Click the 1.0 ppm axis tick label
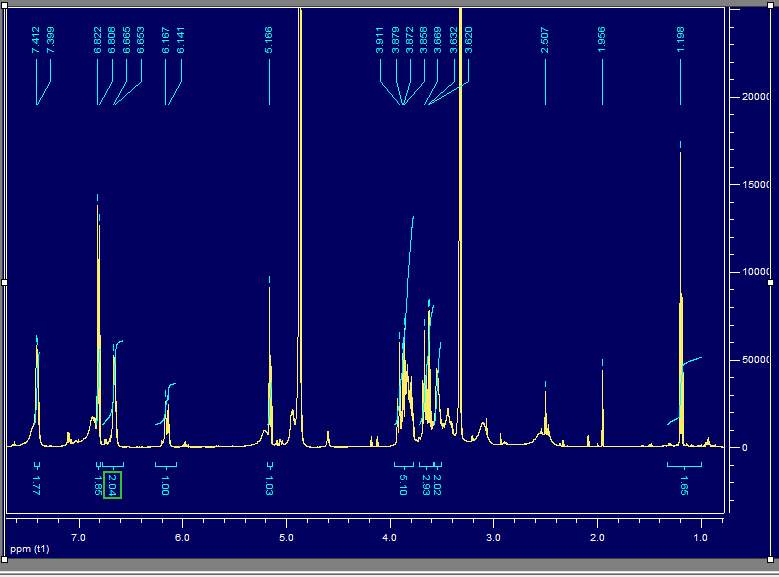779x577 pixels. tap(701, 538)
